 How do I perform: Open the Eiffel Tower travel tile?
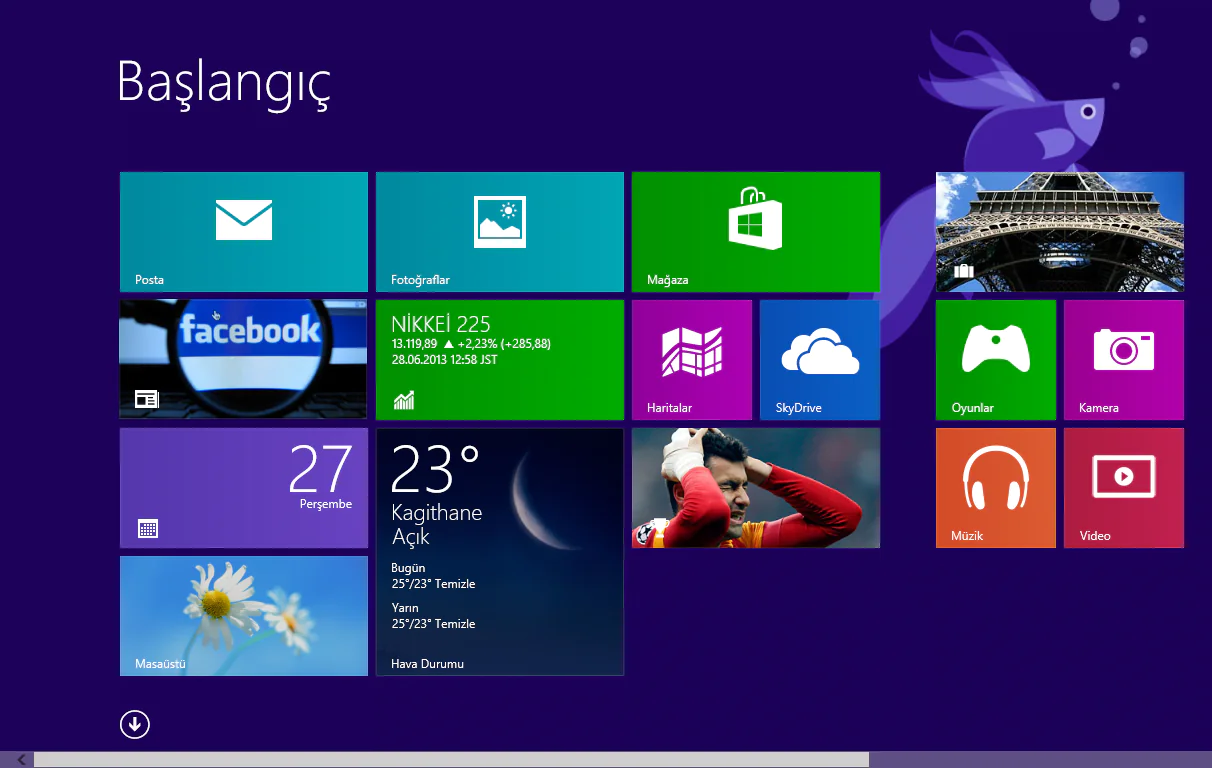point(1059,231)
